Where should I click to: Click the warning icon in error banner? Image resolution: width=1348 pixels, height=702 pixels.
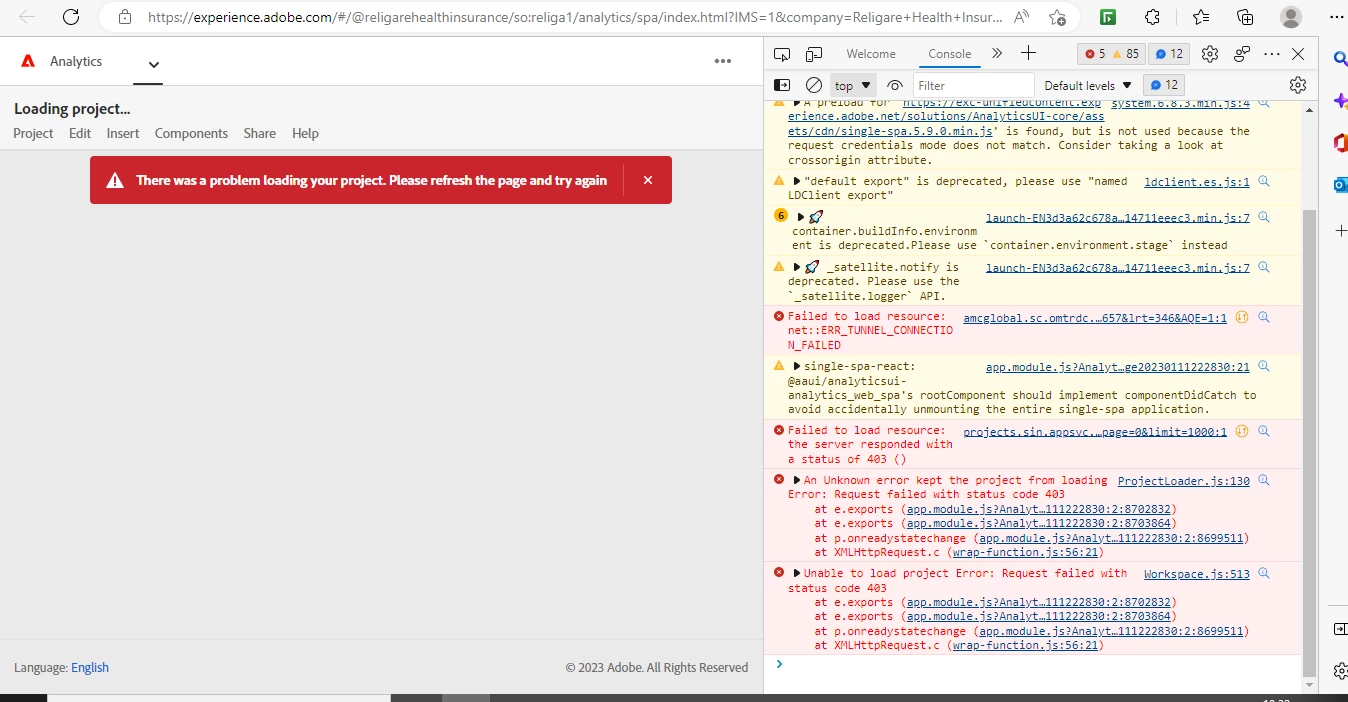click(115, 181)
